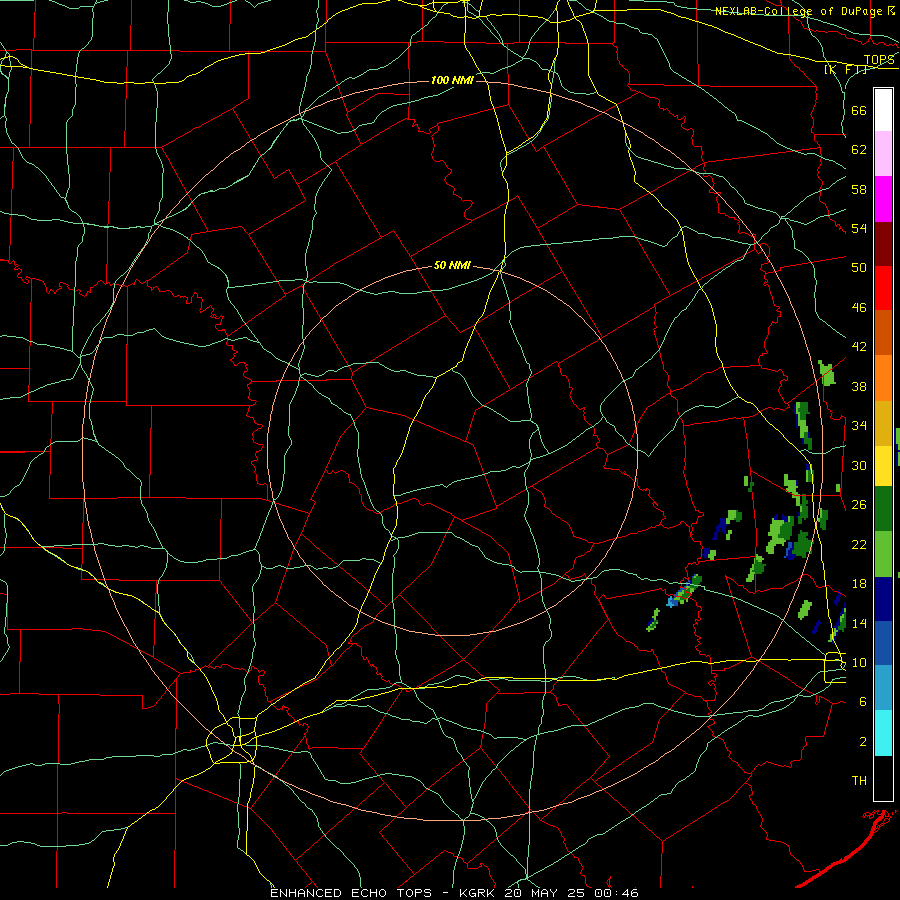Click the dark orange legend swatch
Screen dimensions: 900x900
tap(883, 333)
